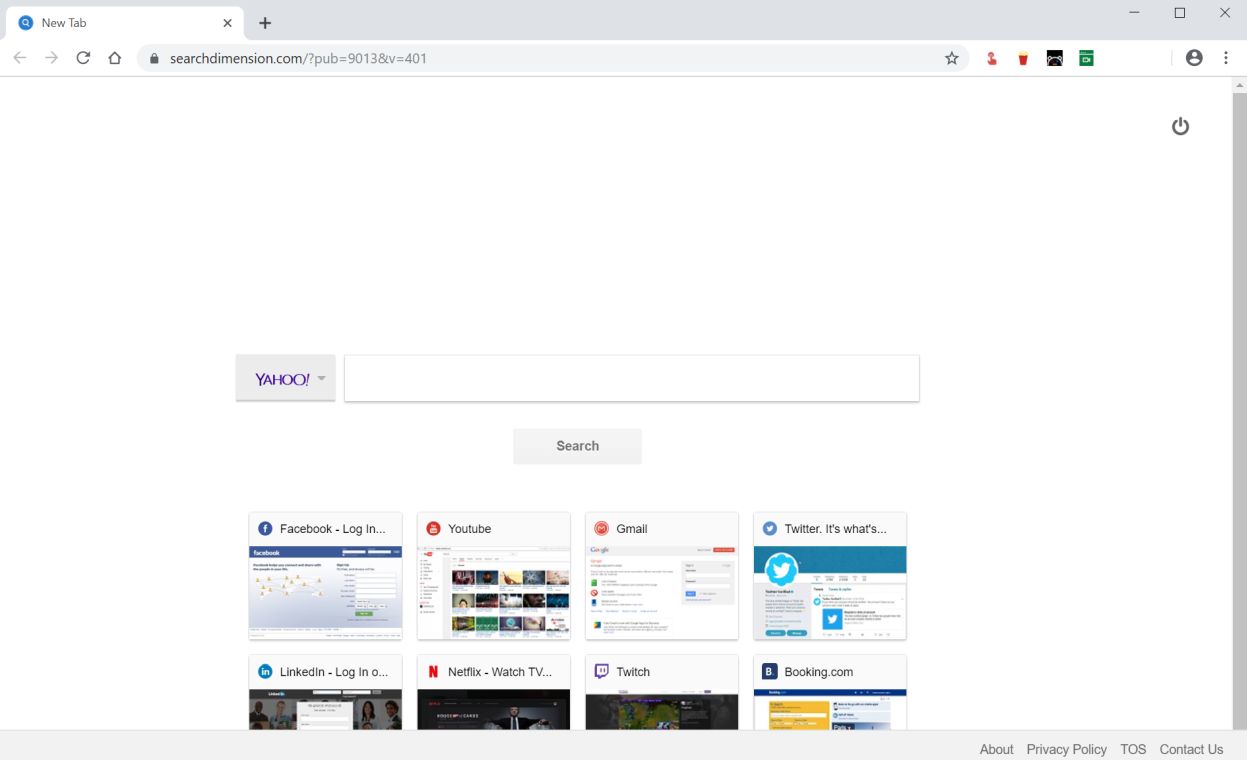Bookmark this page with the star icon
1247x760 pixels.
[952, 58]
